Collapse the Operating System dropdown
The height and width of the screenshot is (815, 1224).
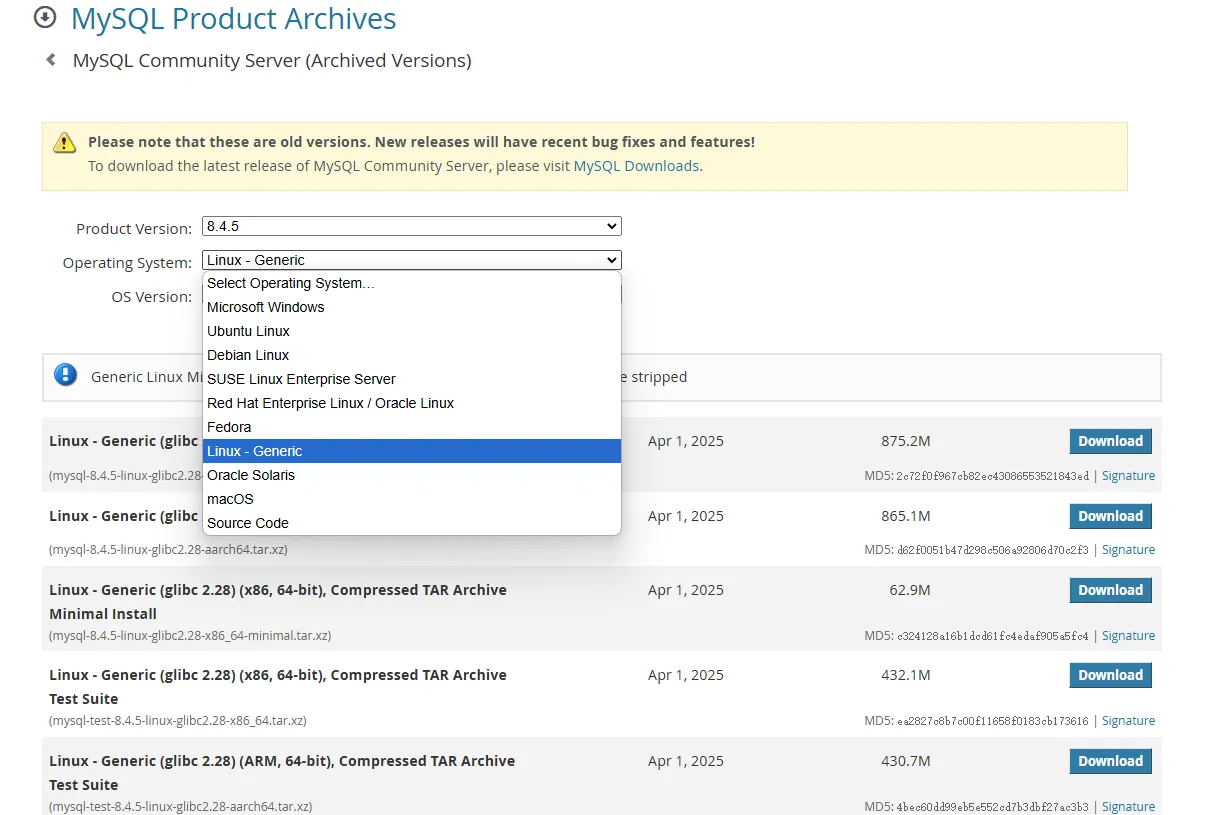[x=411, y=260]
